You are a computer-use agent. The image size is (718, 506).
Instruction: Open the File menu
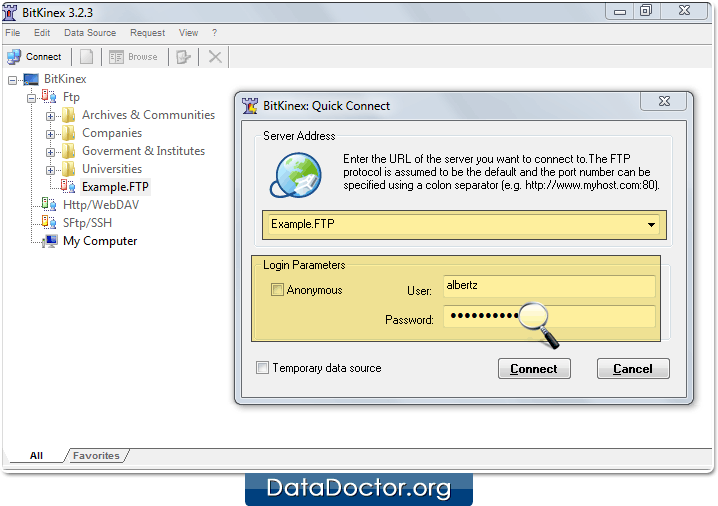[x=13, y=33]
